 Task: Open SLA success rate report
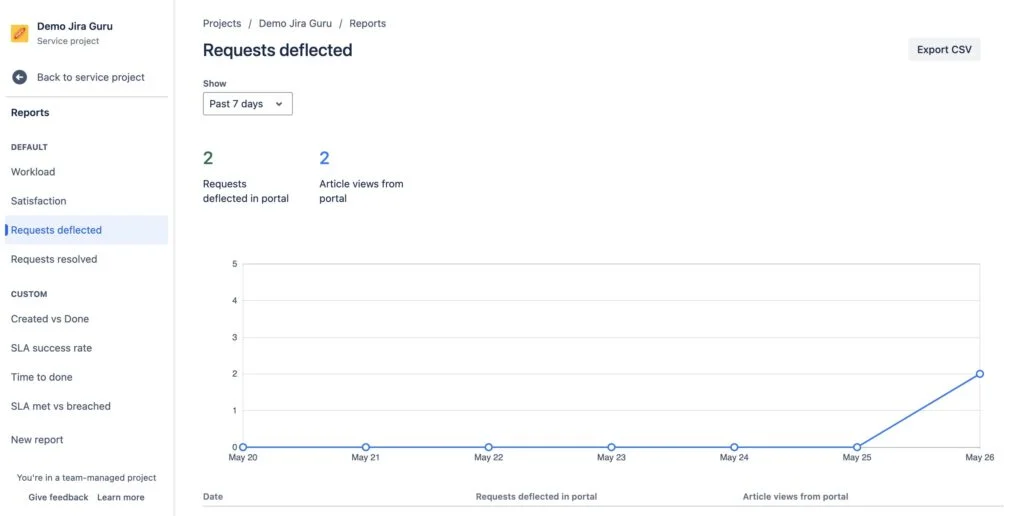tap(51, 348)
